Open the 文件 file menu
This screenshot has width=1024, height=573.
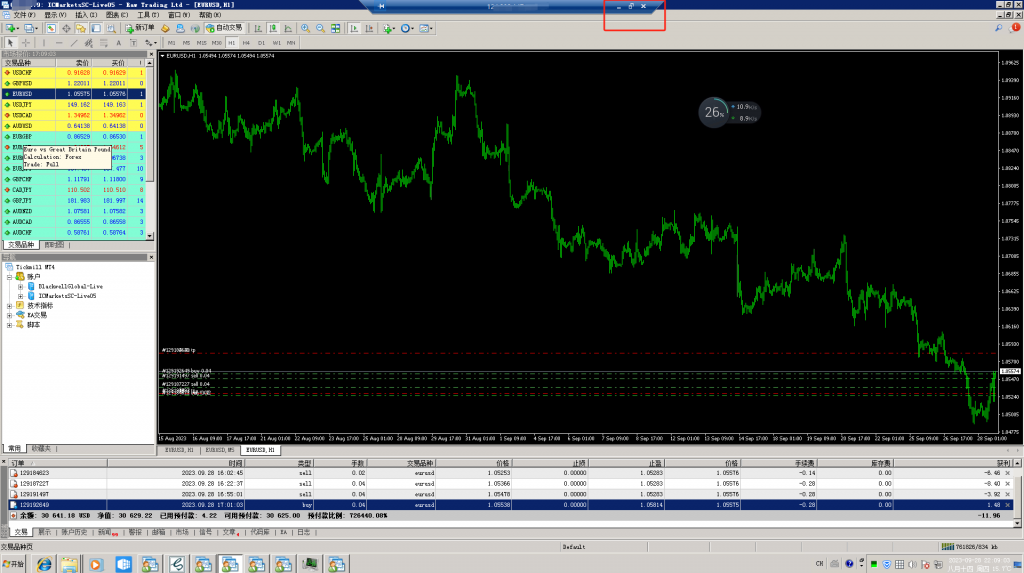point(24,14)
